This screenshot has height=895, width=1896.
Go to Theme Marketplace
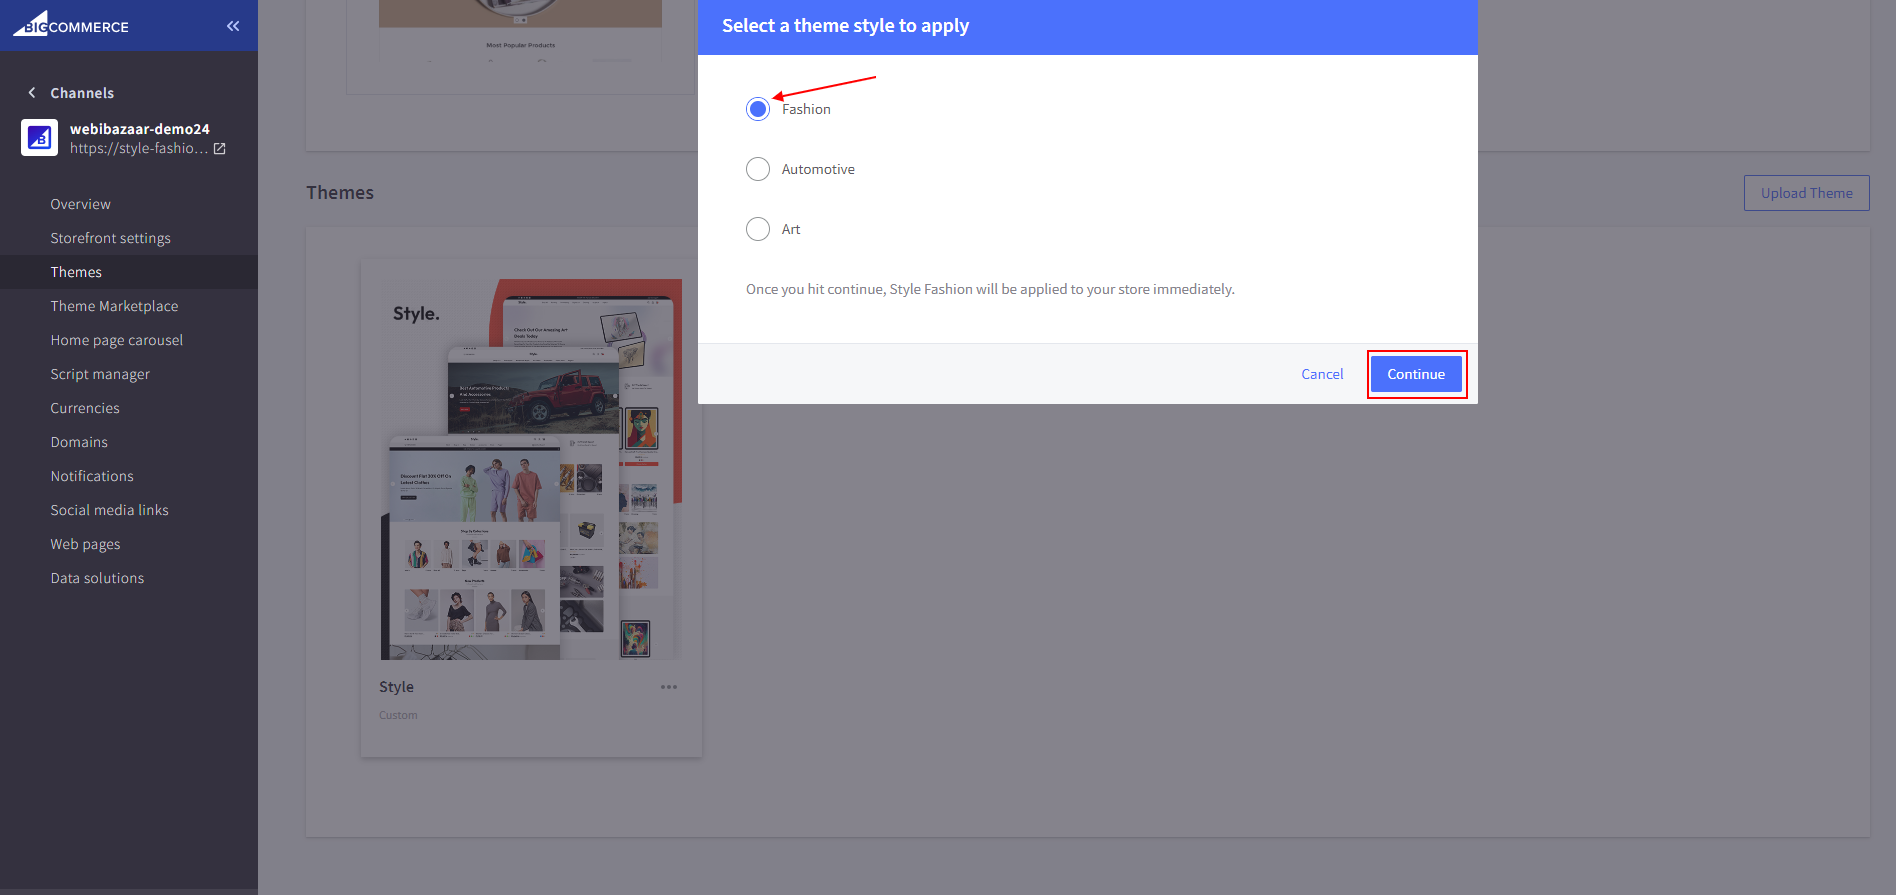click(115, 306)
